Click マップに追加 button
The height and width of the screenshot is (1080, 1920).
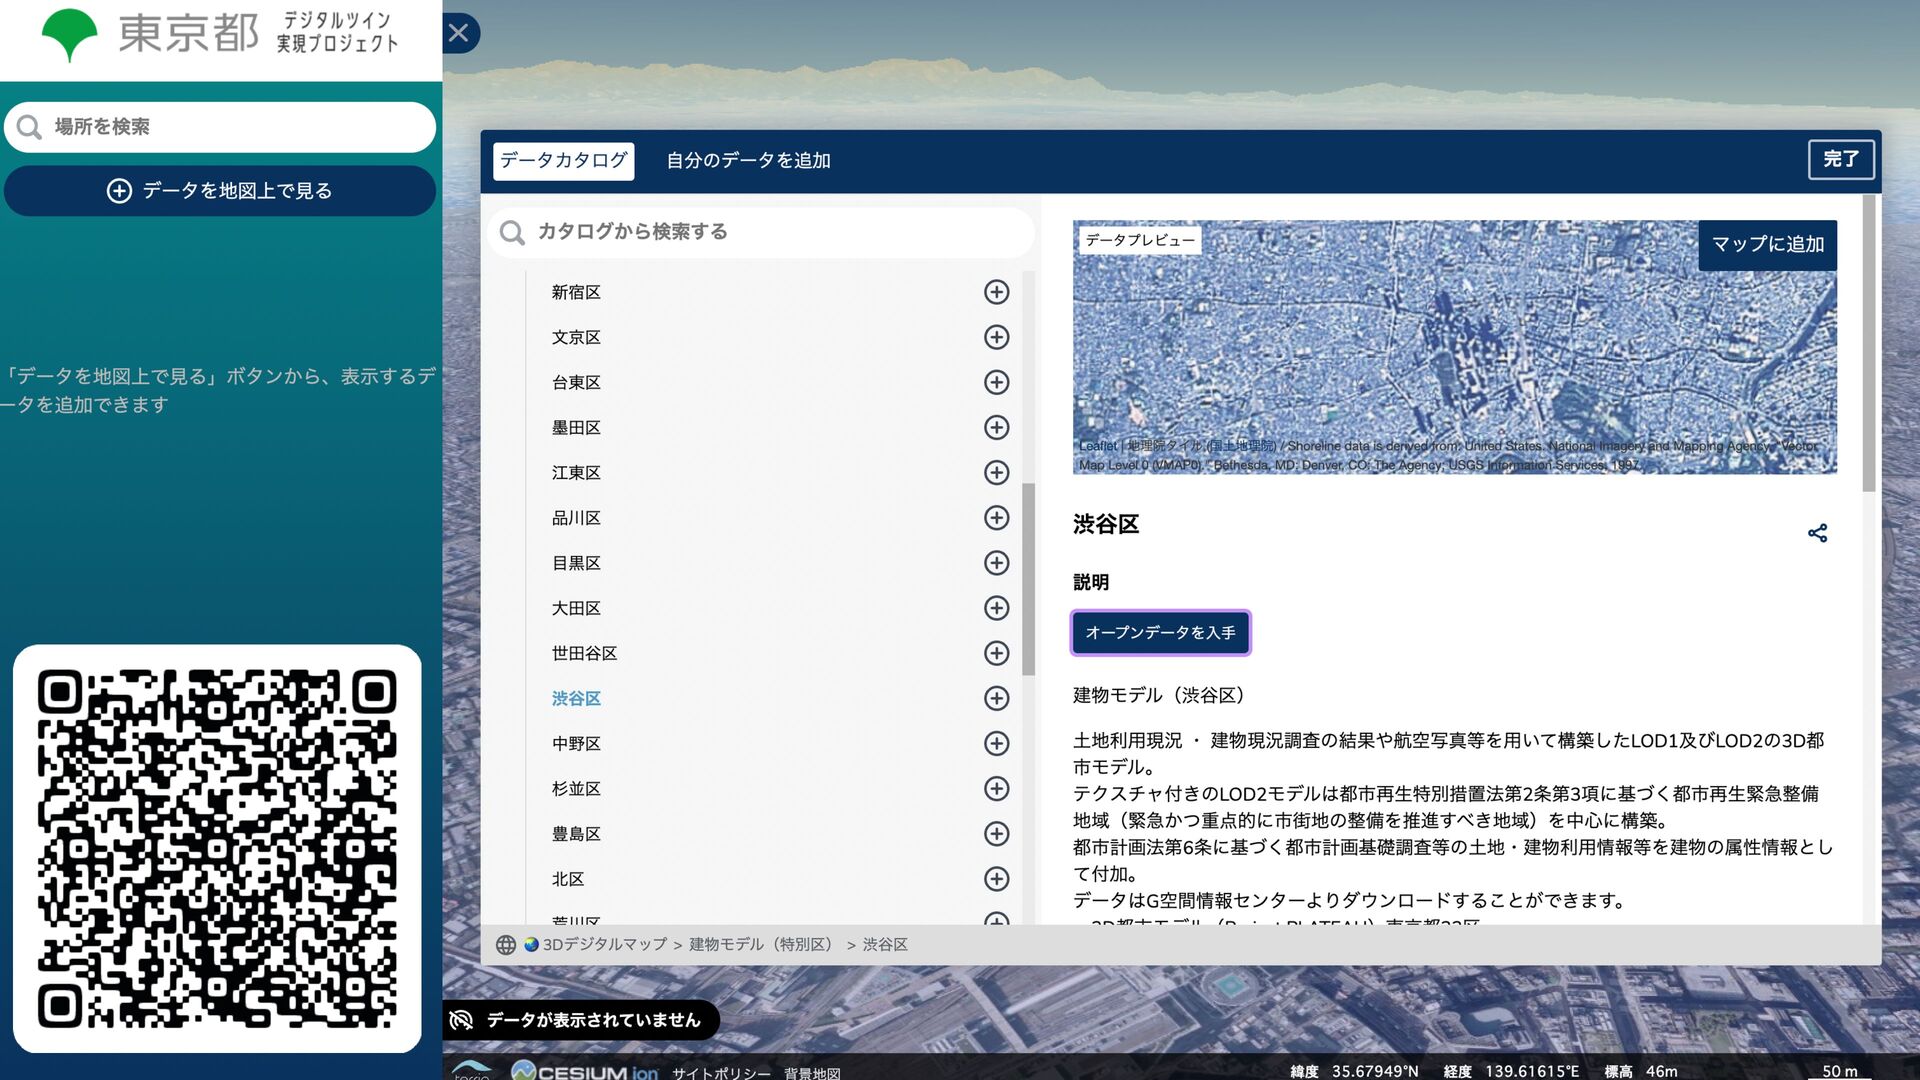[x=1767, y=245]
